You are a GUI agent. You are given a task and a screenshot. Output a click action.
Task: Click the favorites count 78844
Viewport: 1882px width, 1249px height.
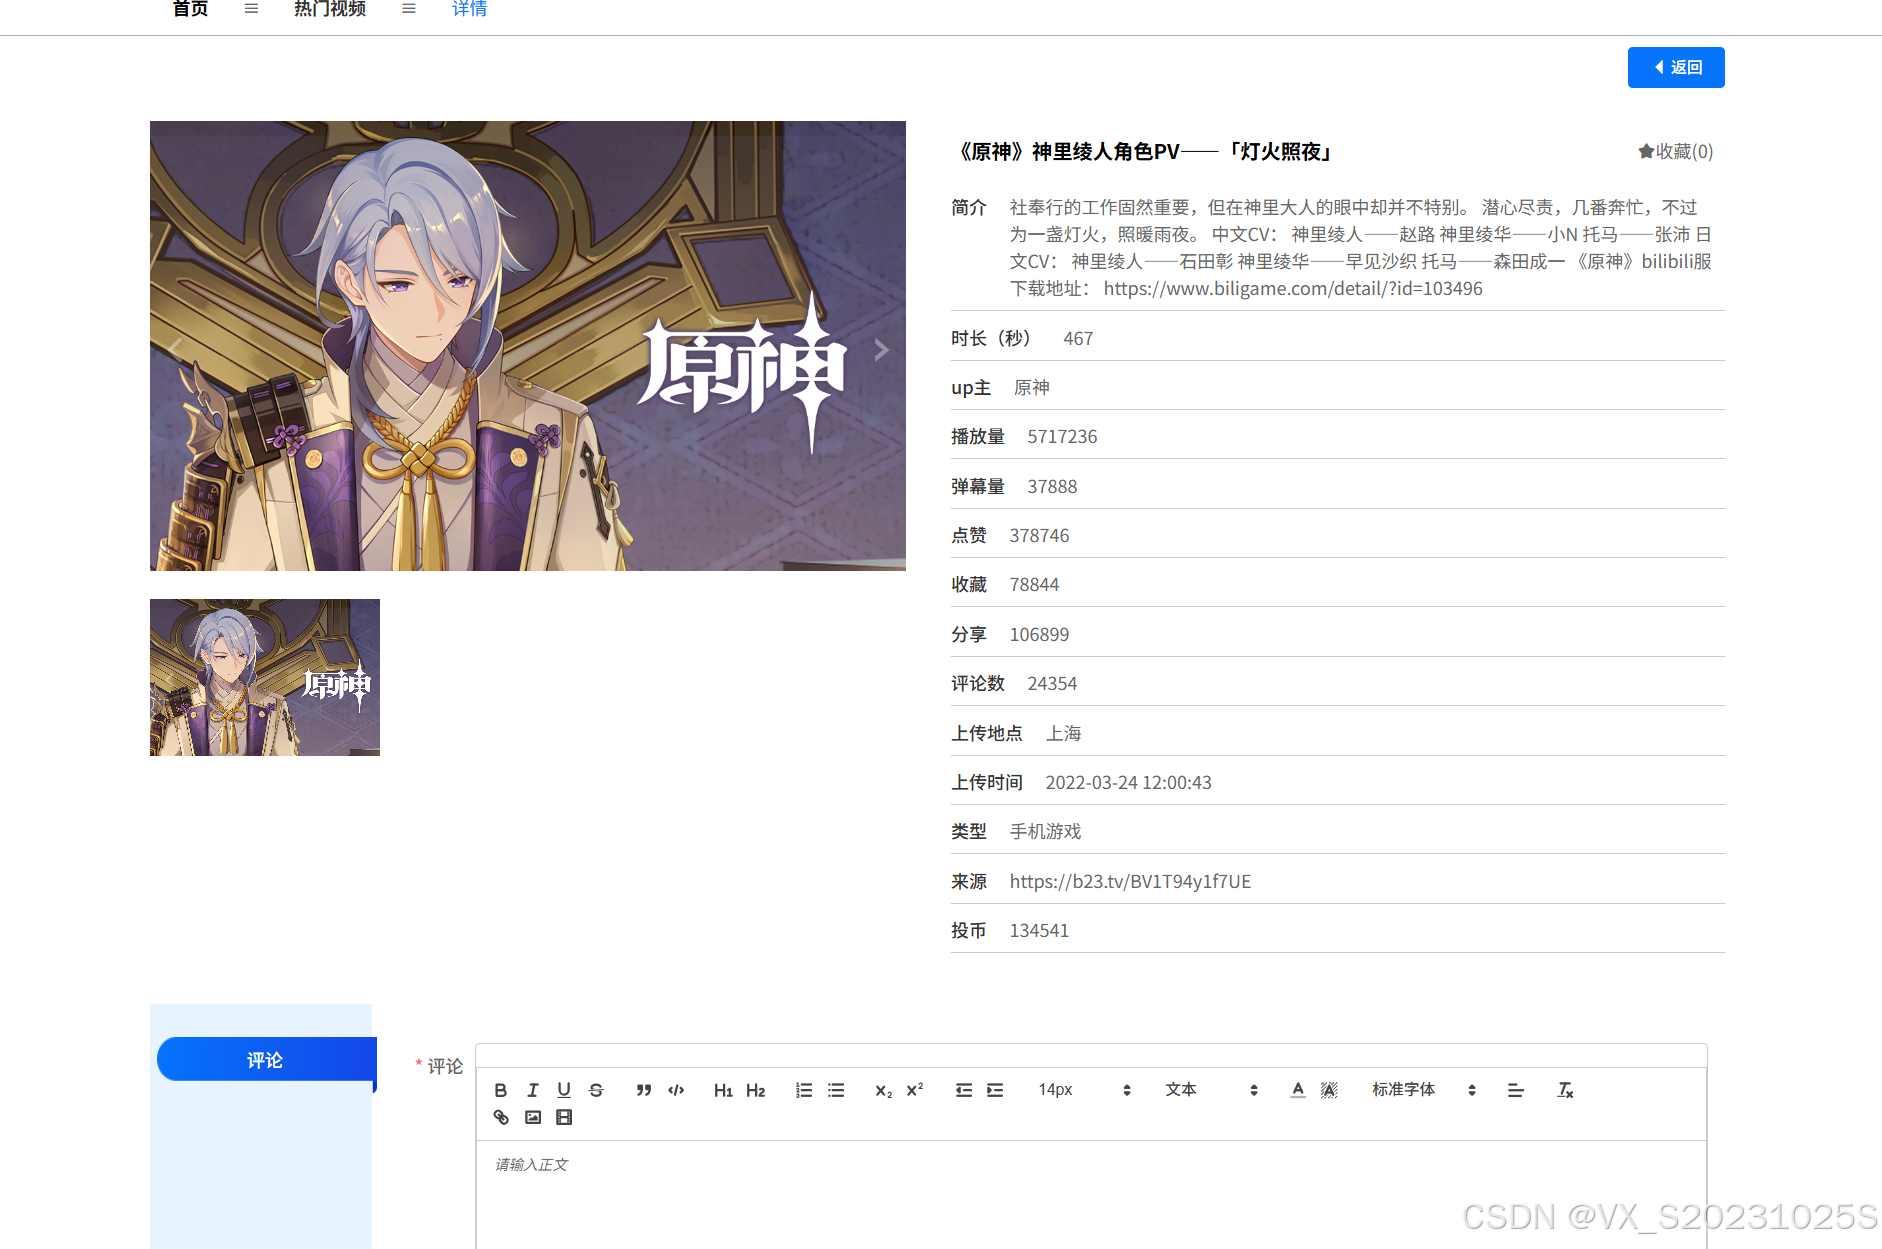pos(1034,584)
